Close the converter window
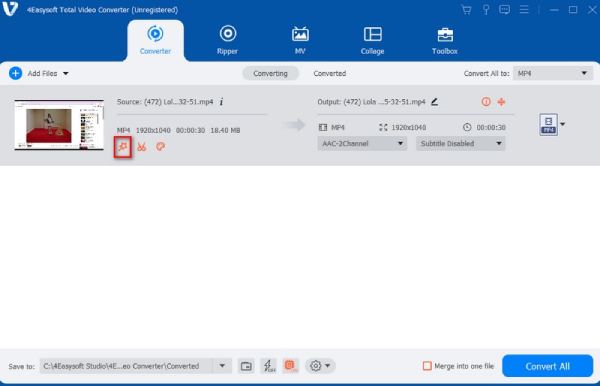This screenshot has width=600, height=386. click(592, 10)
